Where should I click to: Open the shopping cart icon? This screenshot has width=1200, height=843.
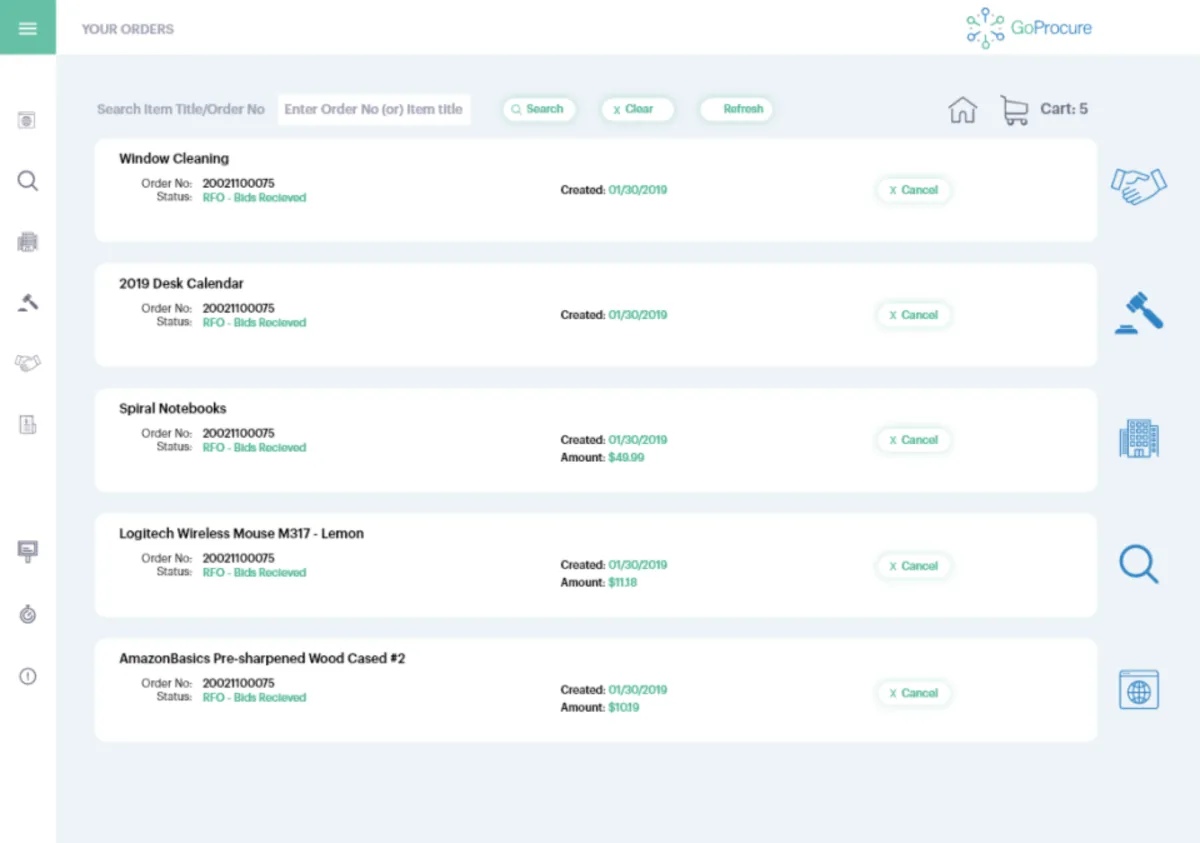coord(1014,110)
